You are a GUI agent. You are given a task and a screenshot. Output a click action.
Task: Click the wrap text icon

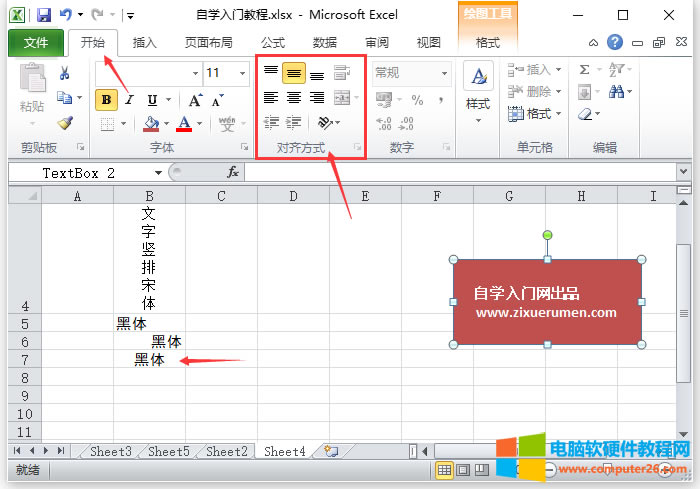click(342, 73)
